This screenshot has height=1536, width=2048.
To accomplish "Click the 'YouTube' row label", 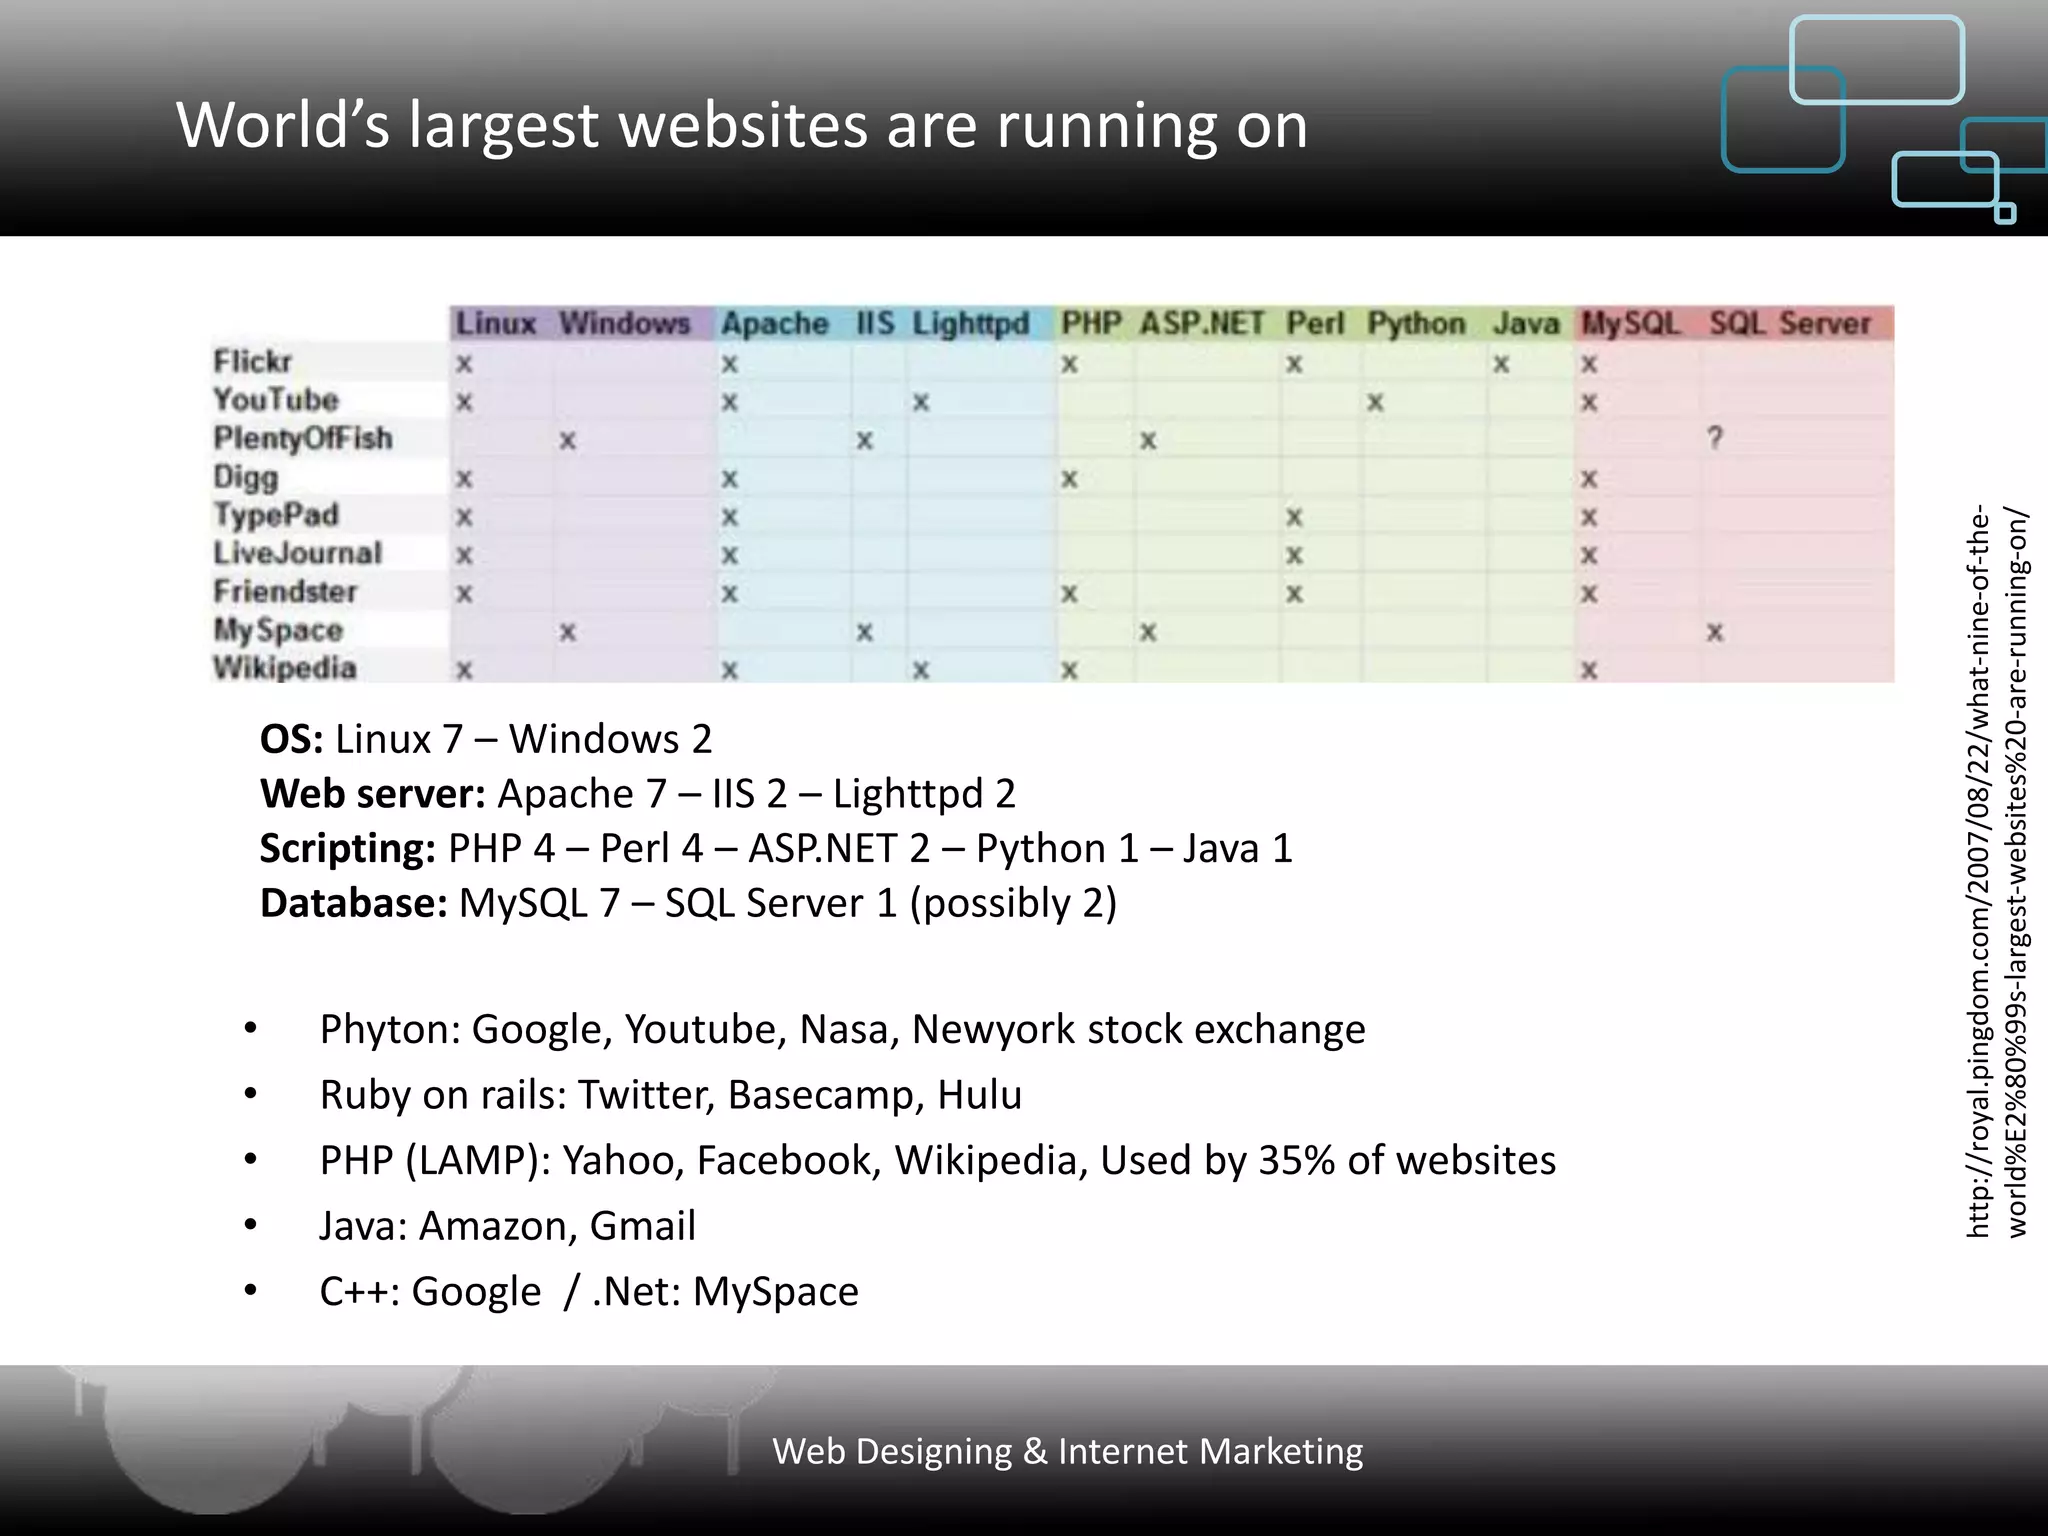I will [x=276, y=399].
